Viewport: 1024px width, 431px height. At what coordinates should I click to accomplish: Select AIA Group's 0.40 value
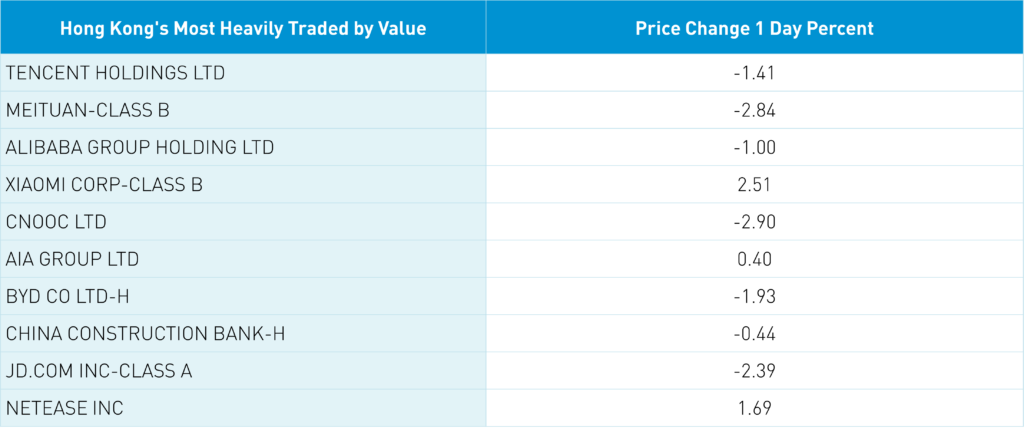[x=755, y=259]
